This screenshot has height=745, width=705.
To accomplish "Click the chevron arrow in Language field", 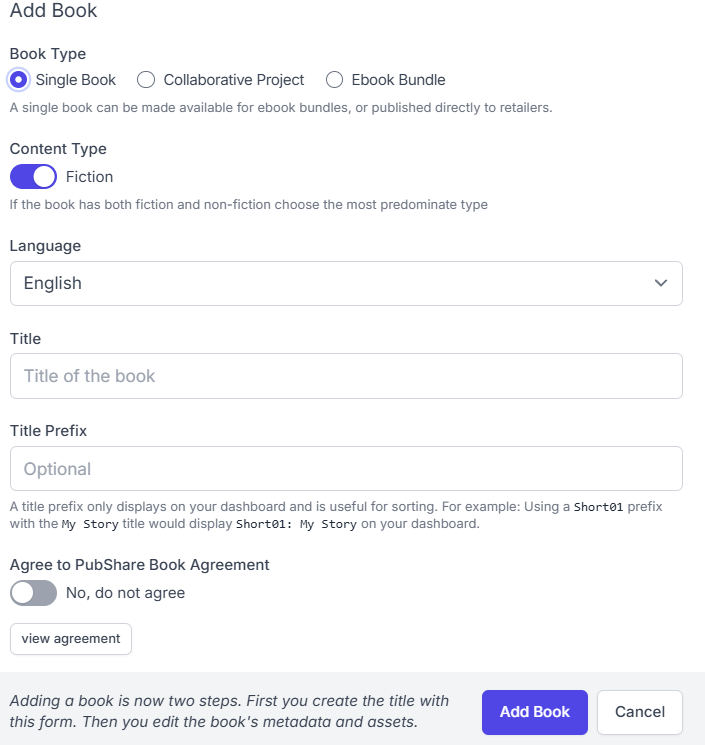I will click(x=660, y=283).
